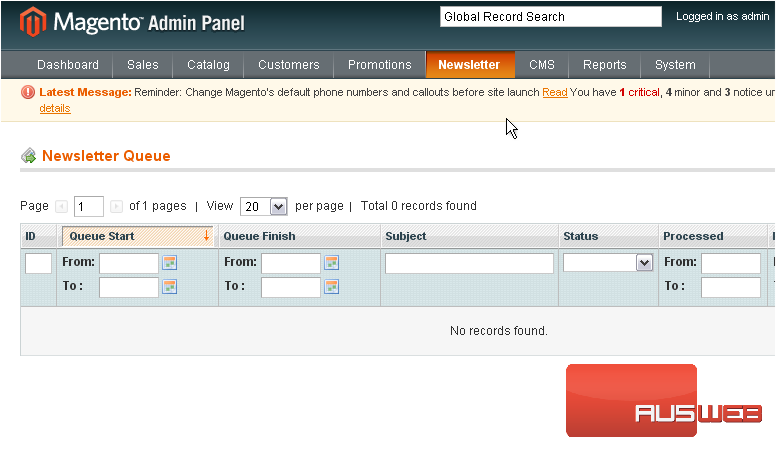Select the Newsletter menu
776x450 pixels.
469,65
